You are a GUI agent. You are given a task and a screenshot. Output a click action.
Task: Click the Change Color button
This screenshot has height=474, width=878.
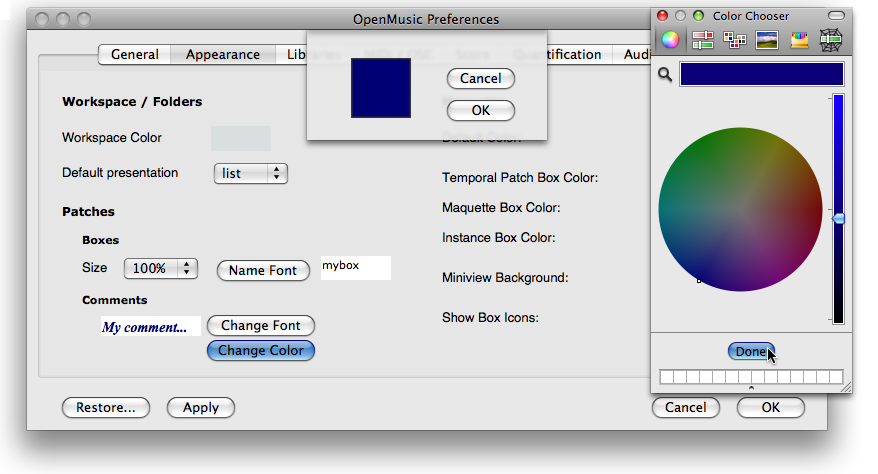[260, 350]
